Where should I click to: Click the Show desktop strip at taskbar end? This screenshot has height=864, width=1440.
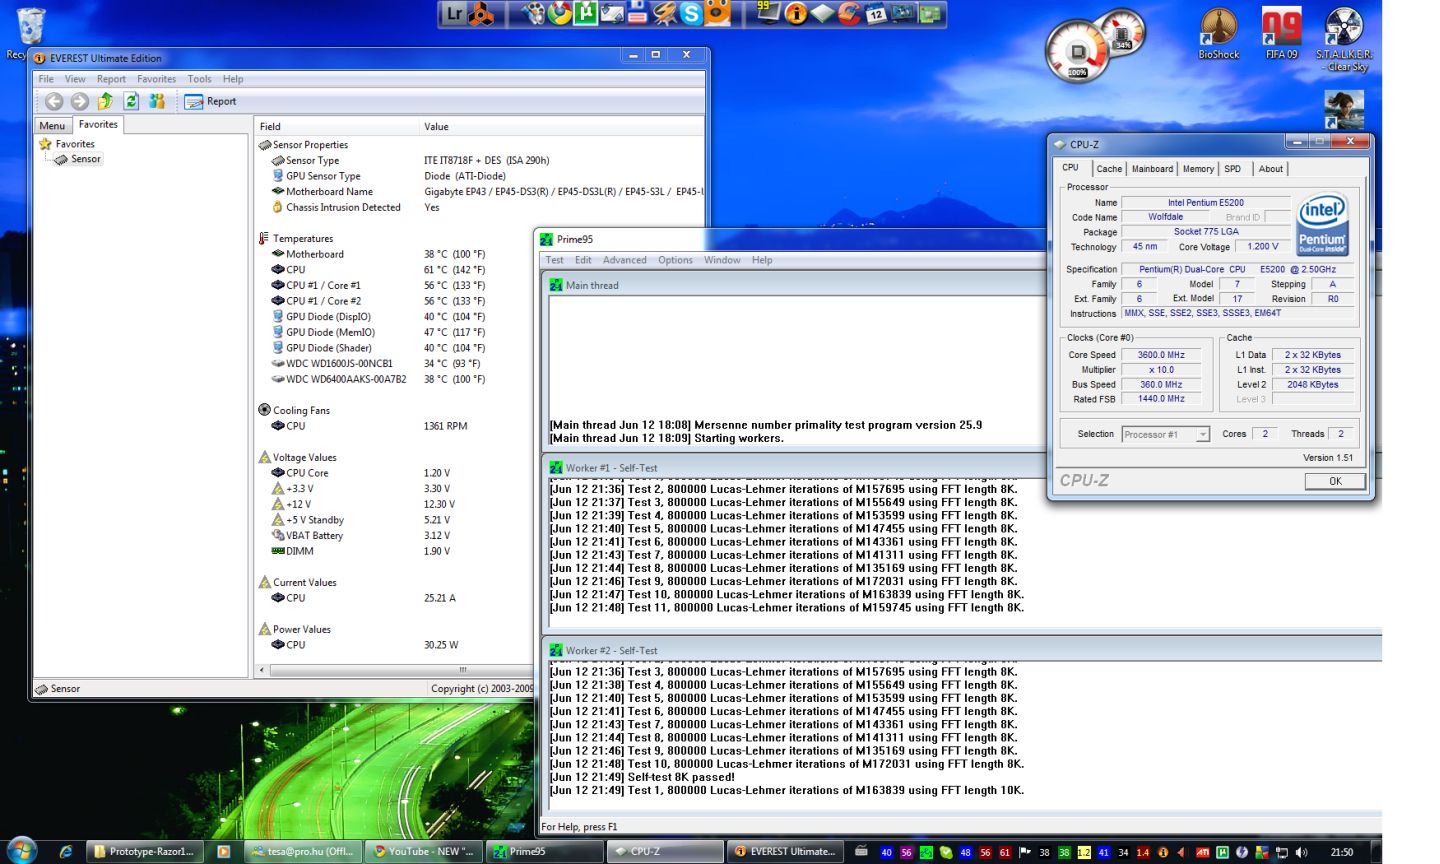[x=1375, y=852]
